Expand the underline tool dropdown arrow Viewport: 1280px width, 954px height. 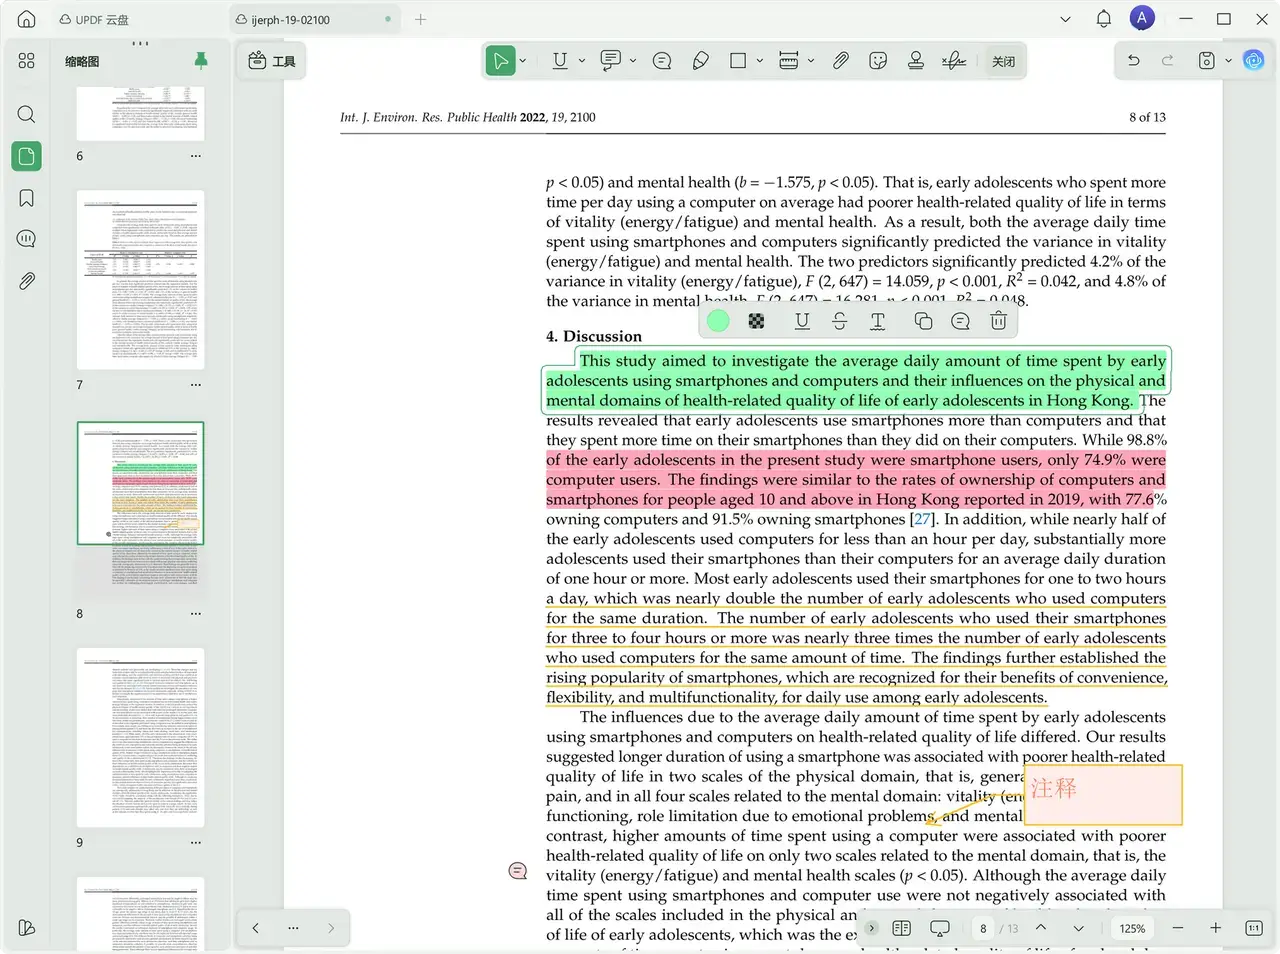point(582,61)
